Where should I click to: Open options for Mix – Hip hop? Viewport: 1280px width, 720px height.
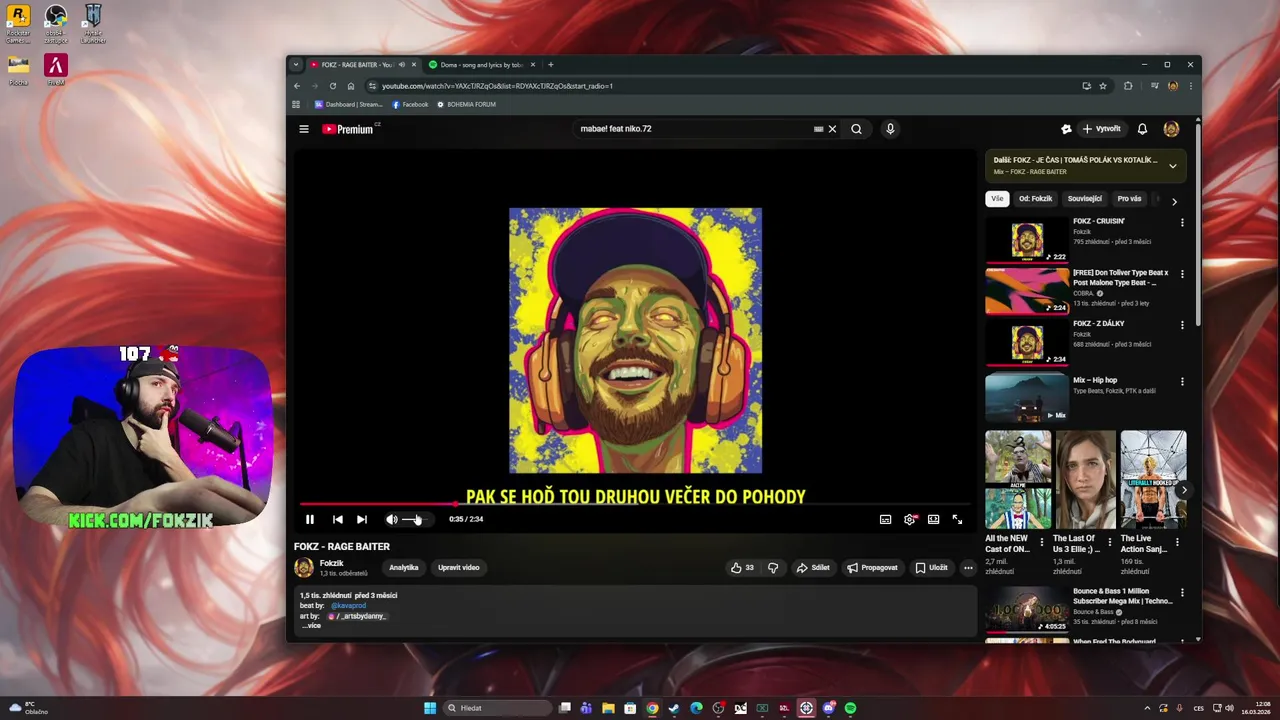click(x=1182, y=382)
